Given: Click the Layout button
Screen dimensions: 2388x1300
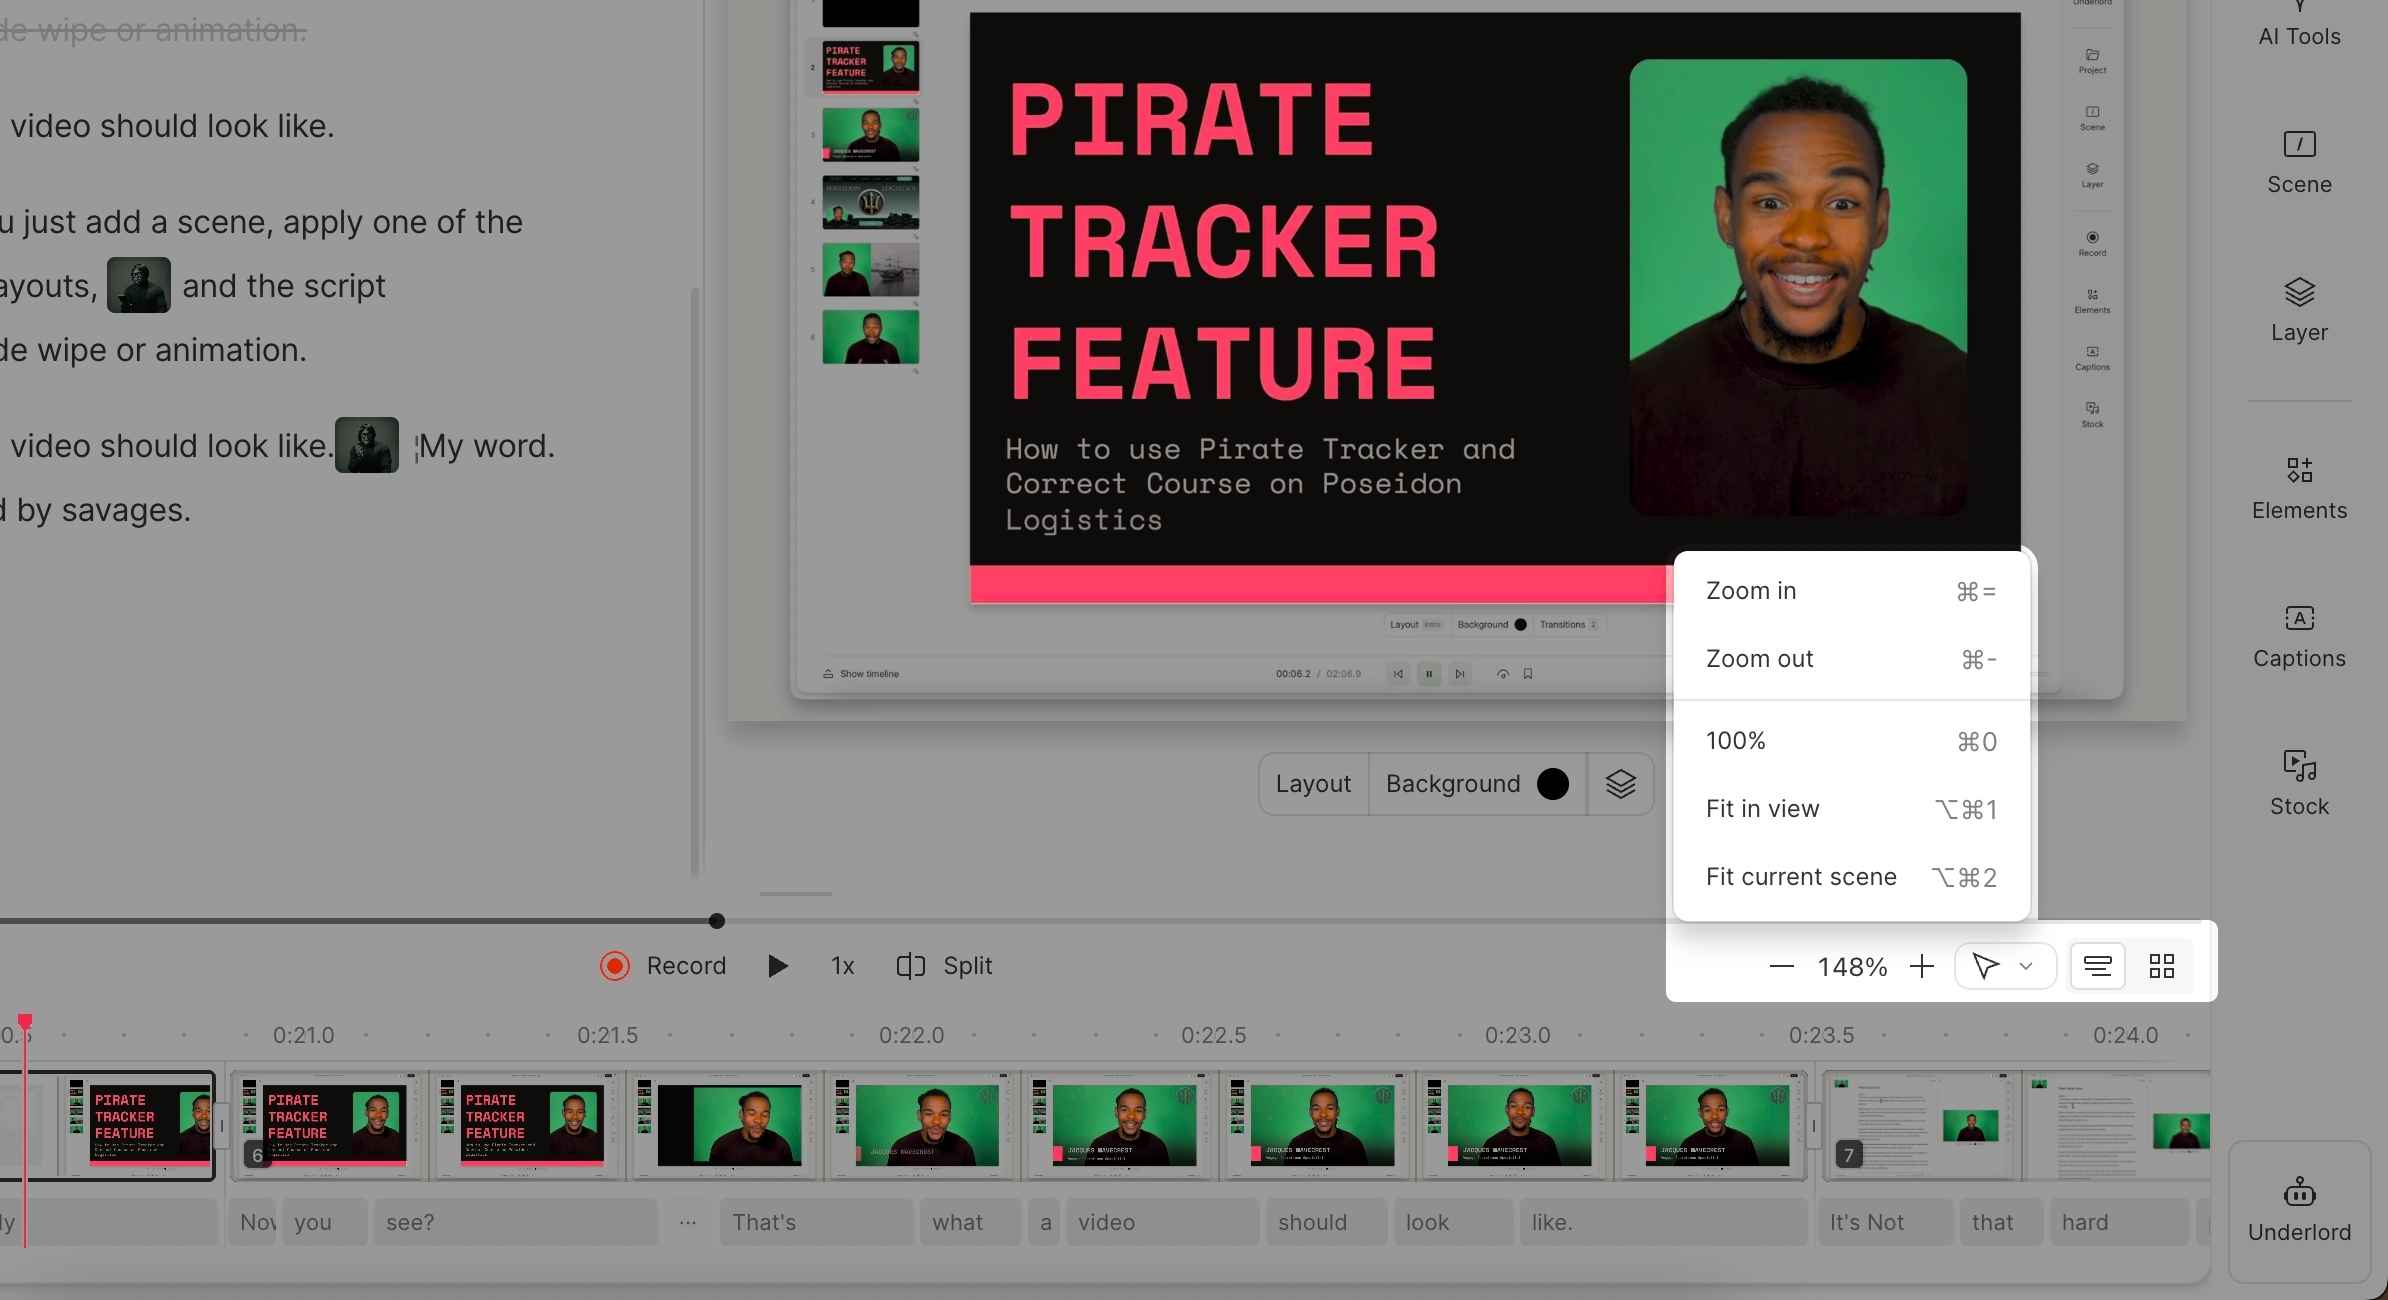Looking at the screenshot, I should click(x=1313, y=784).
